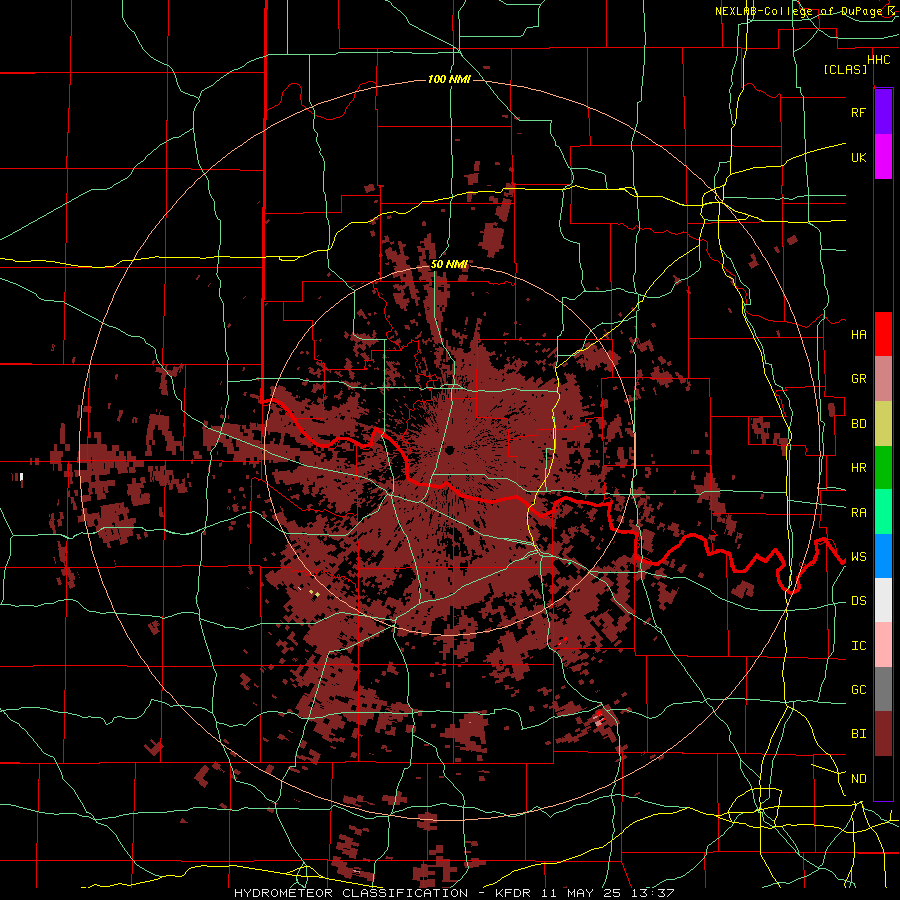Click the RF legend label
This screenshot has height=900, width=900.
[x=858, y=112]
